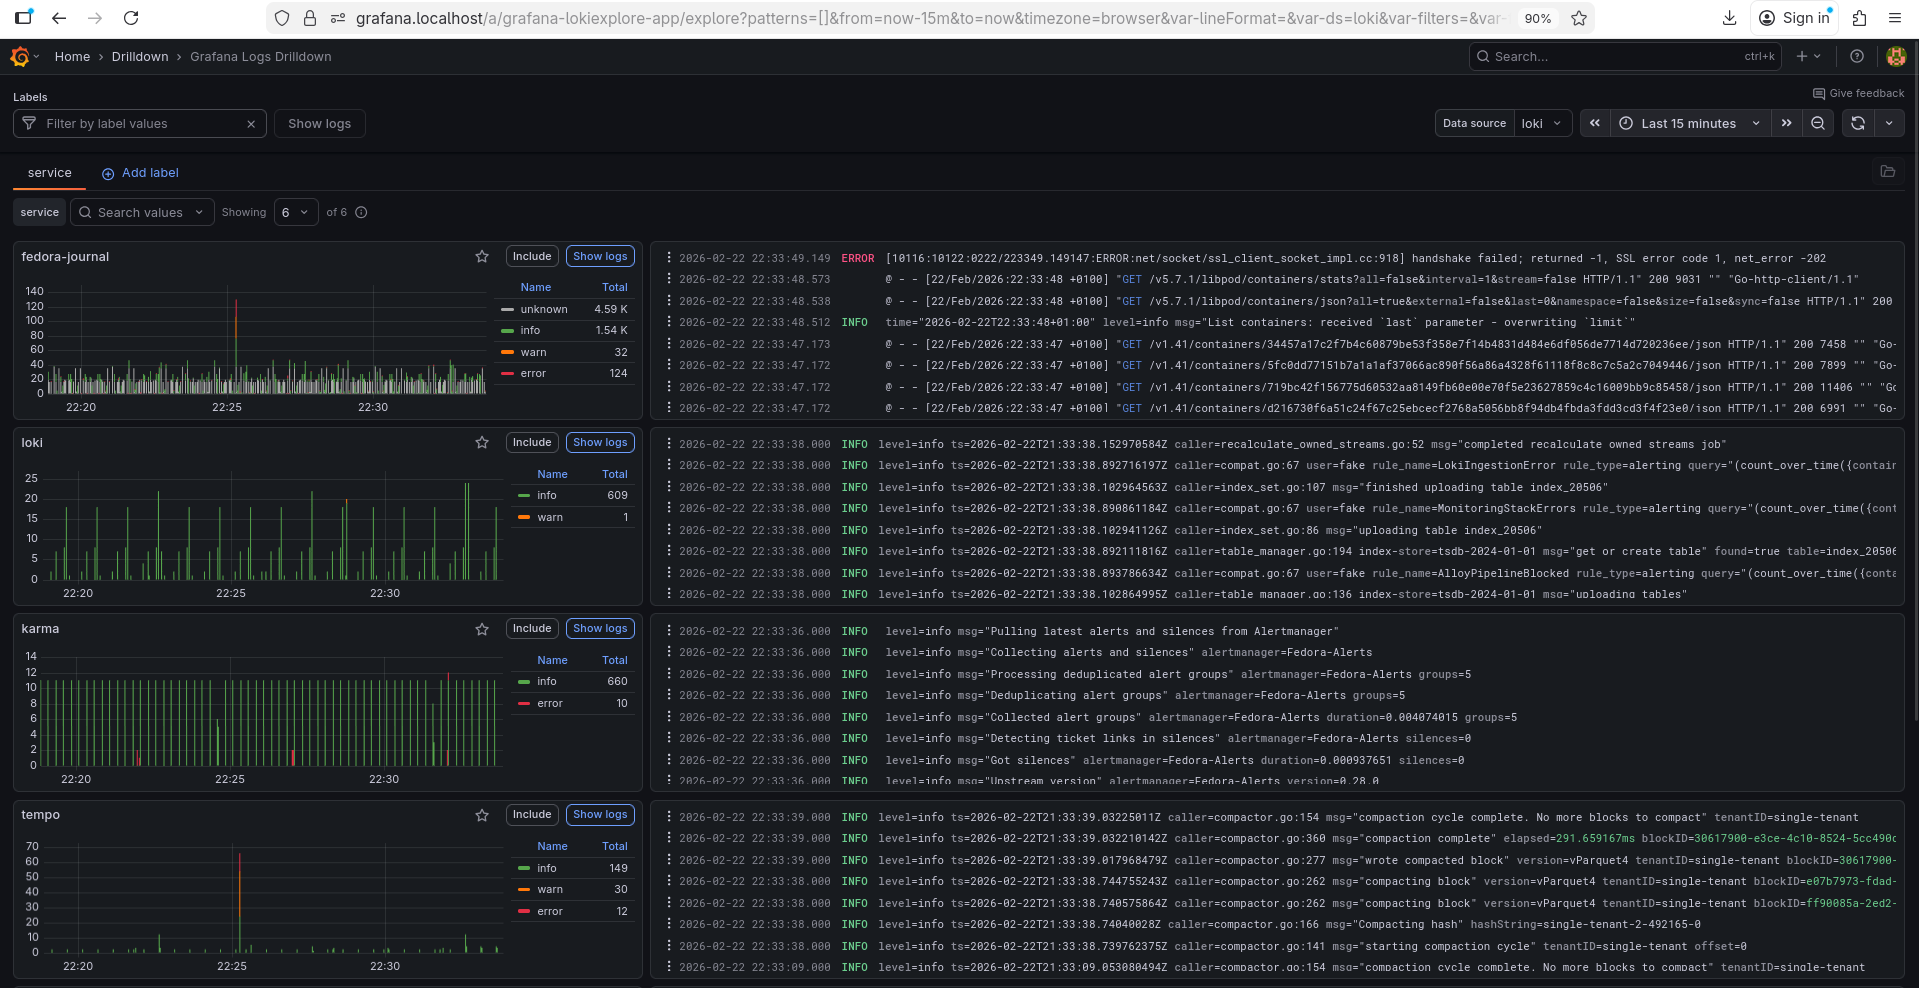
Task: Show logs for tempo service
Action: (x=600, y=815)
